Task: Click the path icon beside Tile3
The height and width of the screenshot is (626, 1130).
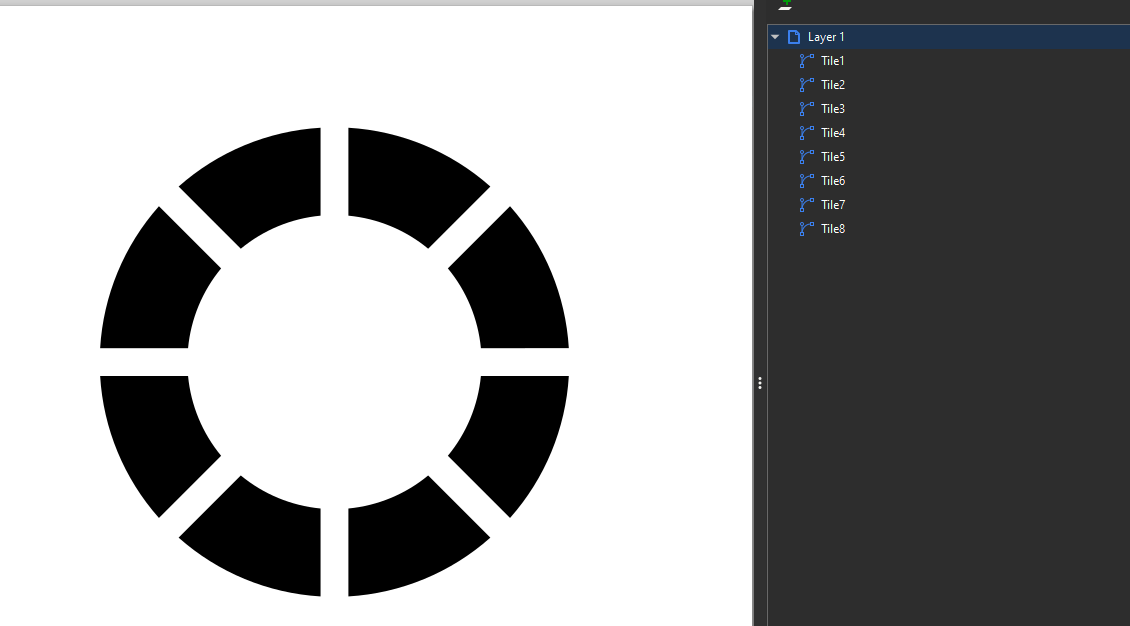Action: 807,109
